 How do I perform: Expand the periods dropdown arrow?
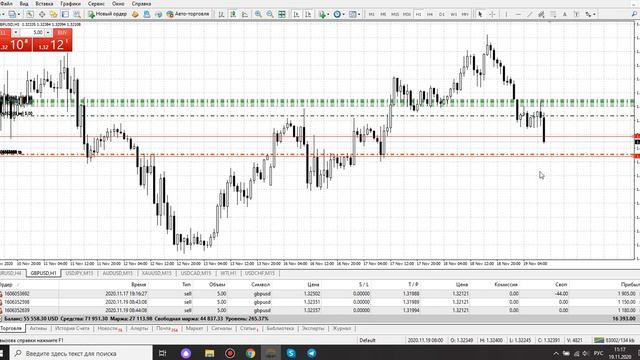[344, 14]
